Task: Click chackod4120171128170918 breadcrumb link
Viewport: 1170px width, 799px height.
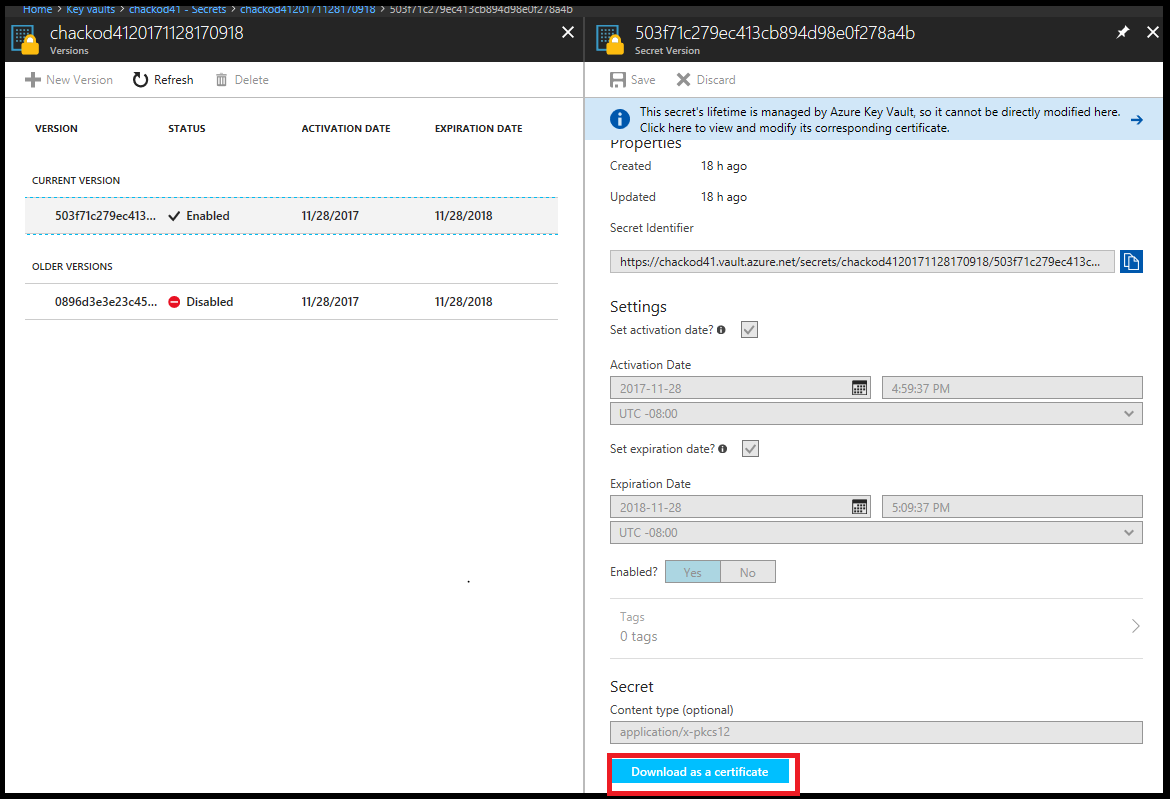Action: click(x=307, y=9)
